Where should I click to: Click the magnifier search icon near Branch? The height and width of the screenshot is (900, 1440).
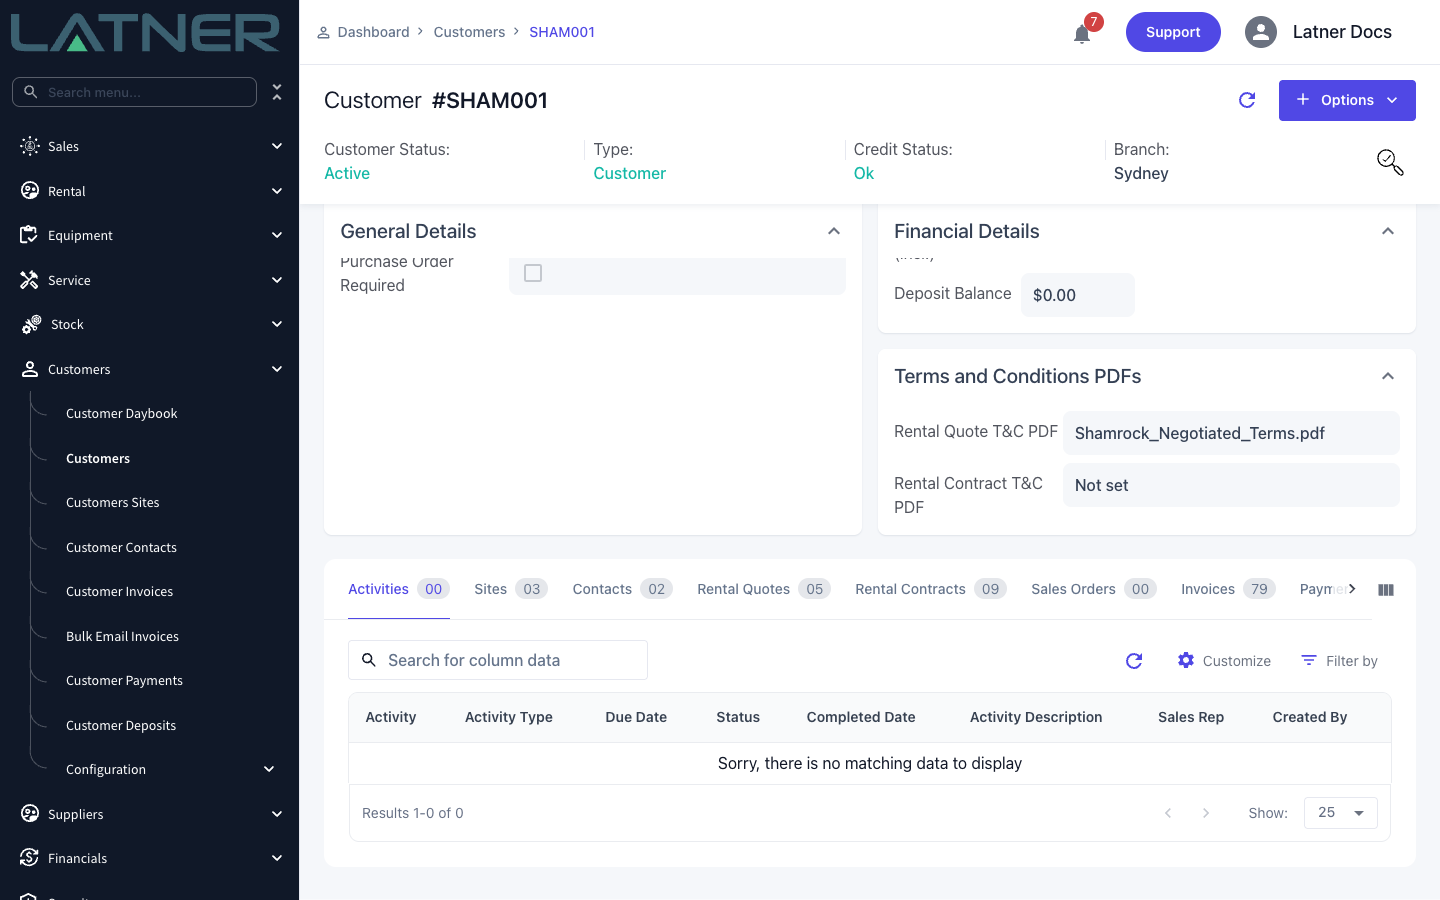coord(1390,162)
